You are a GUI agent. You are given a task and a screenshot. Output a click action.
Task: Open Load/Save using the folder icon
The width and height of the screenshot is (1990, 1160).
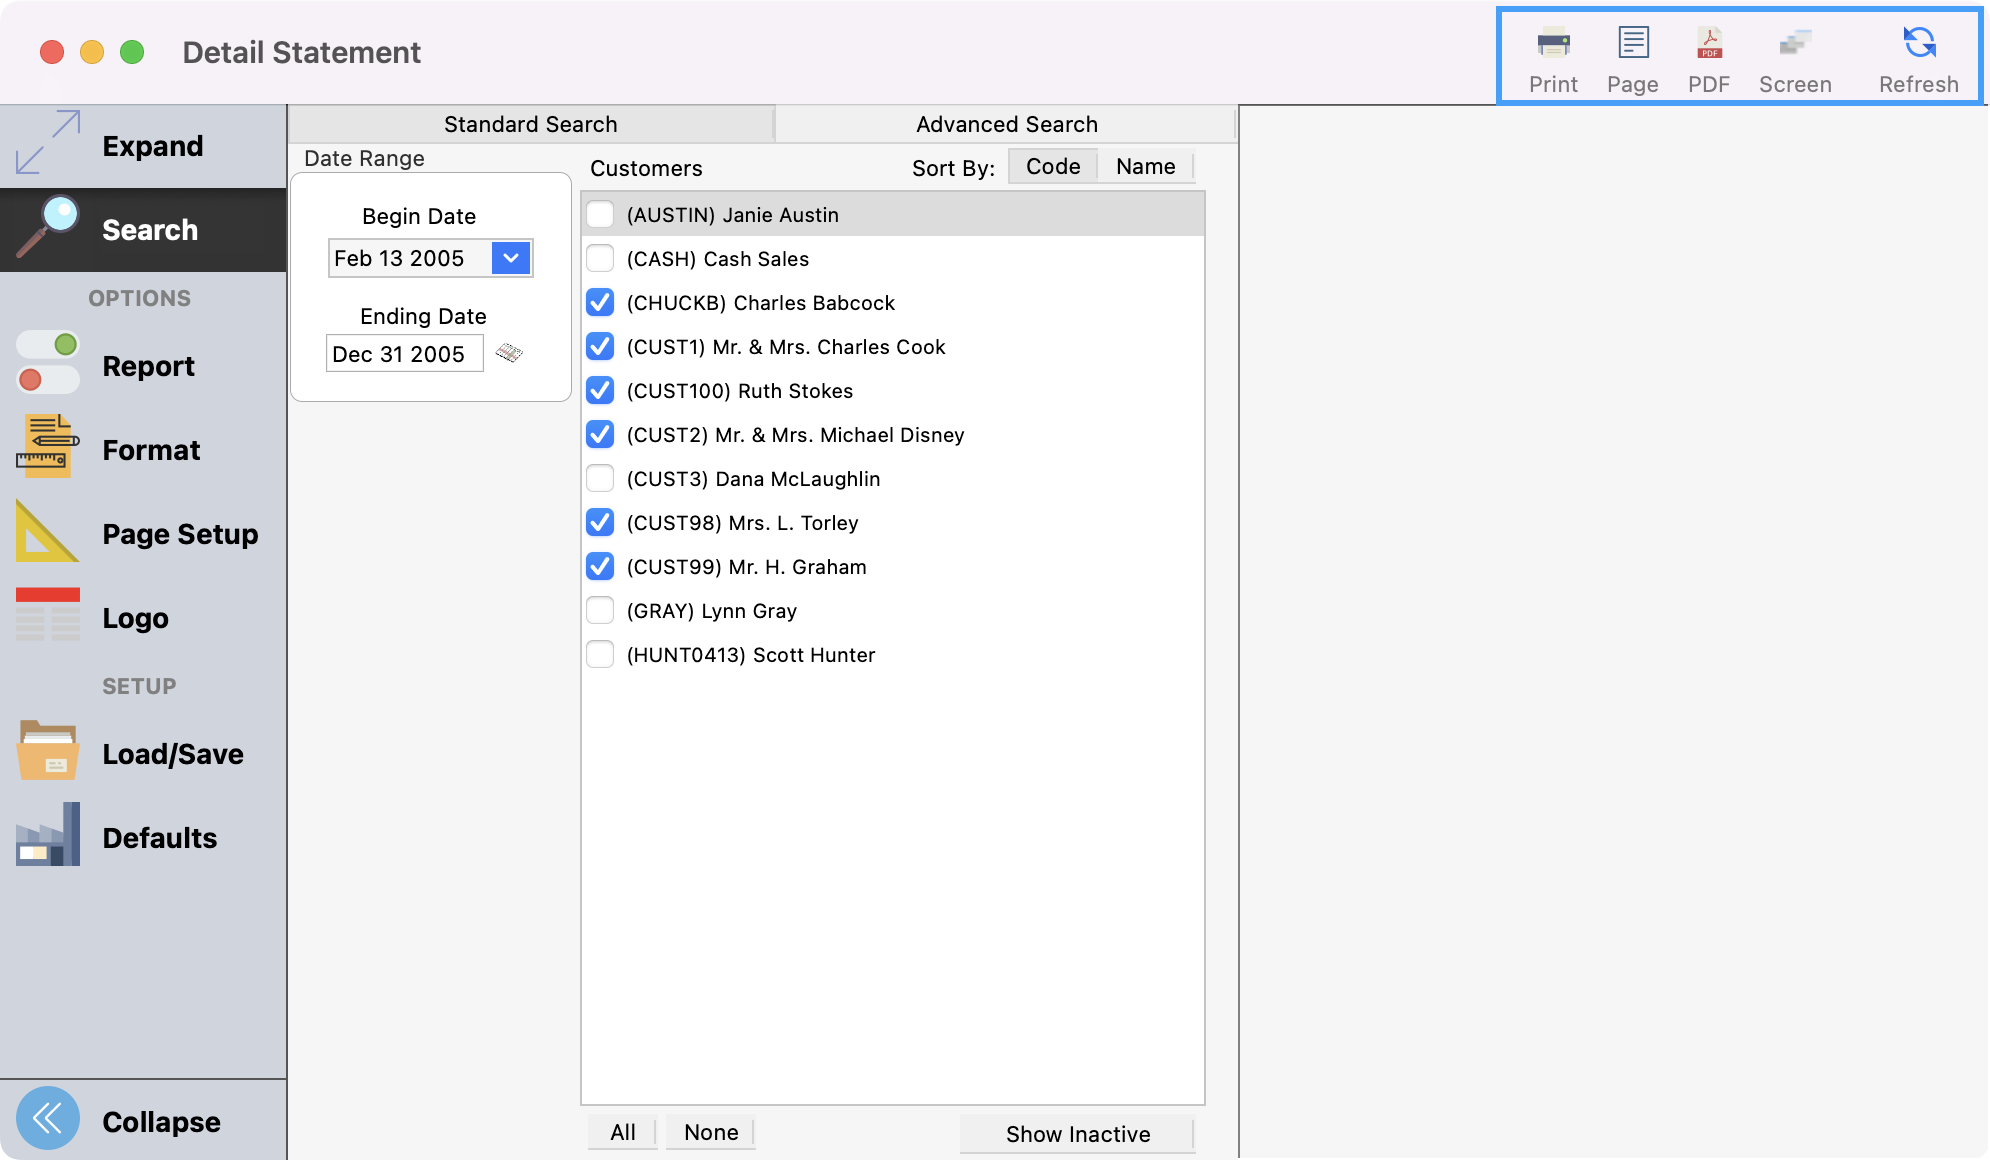tap(46, 751)
